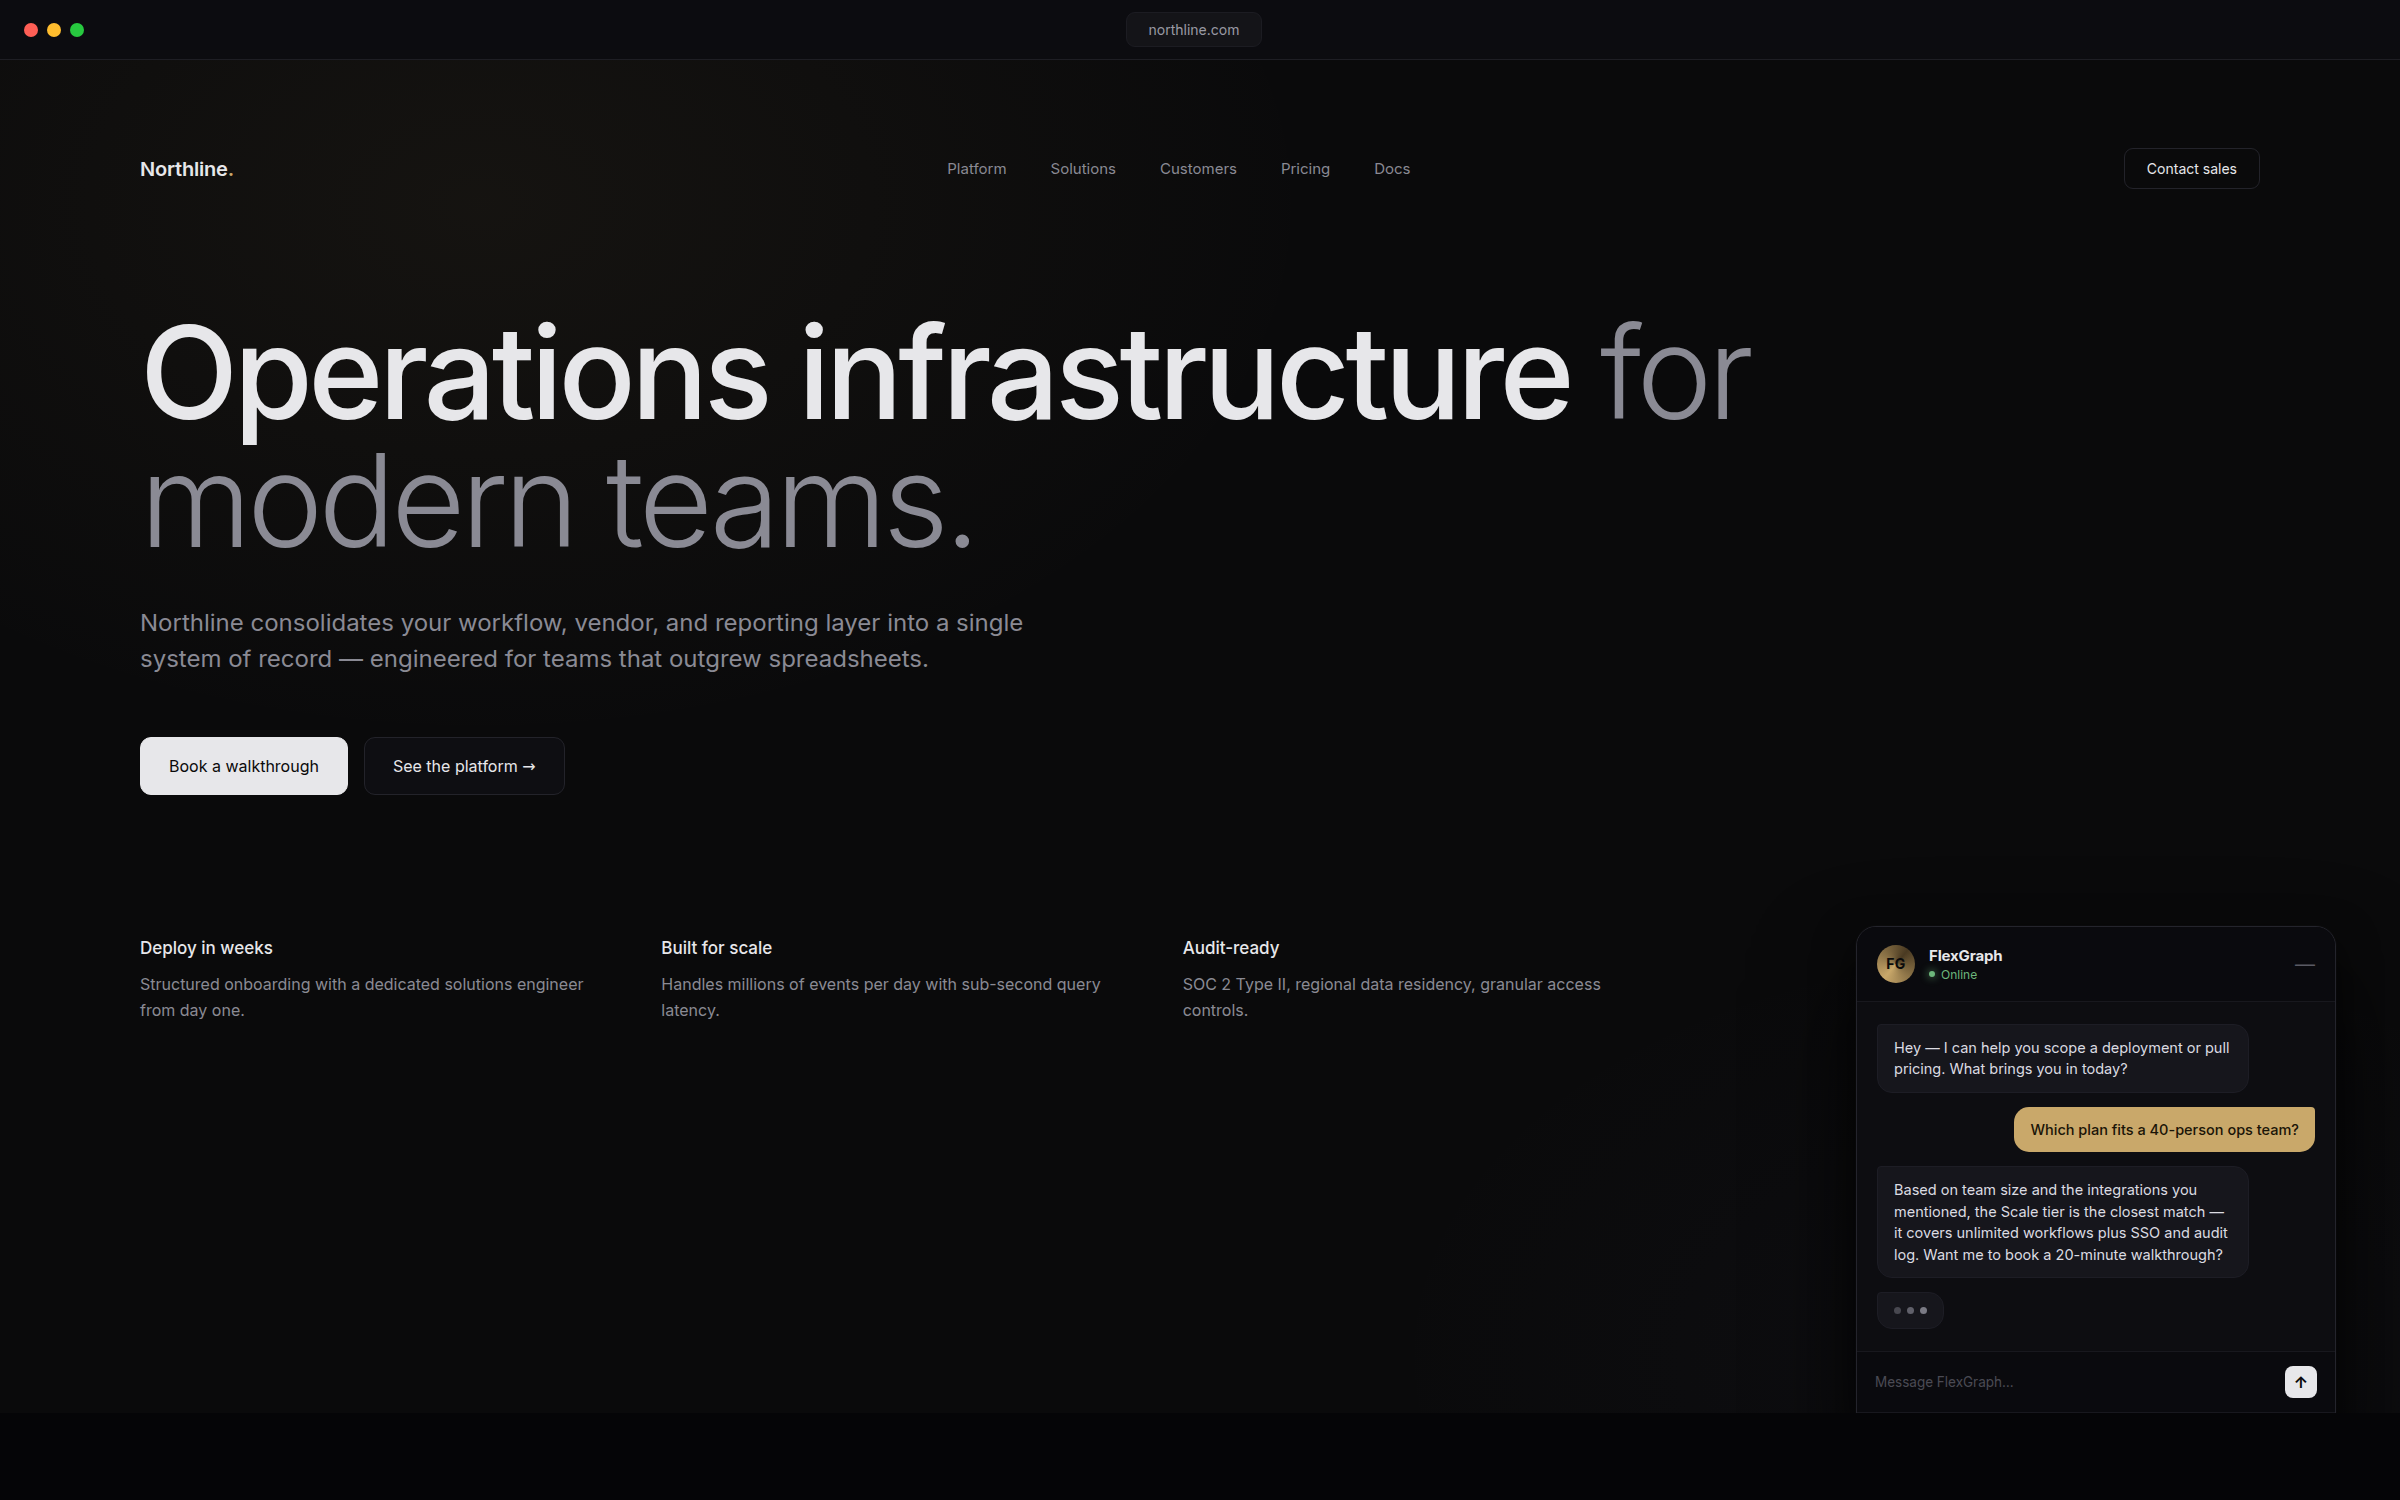Click the northline.com address bar
This screenshot has height=1500, width=2400.
click(x=1193, y=30)
